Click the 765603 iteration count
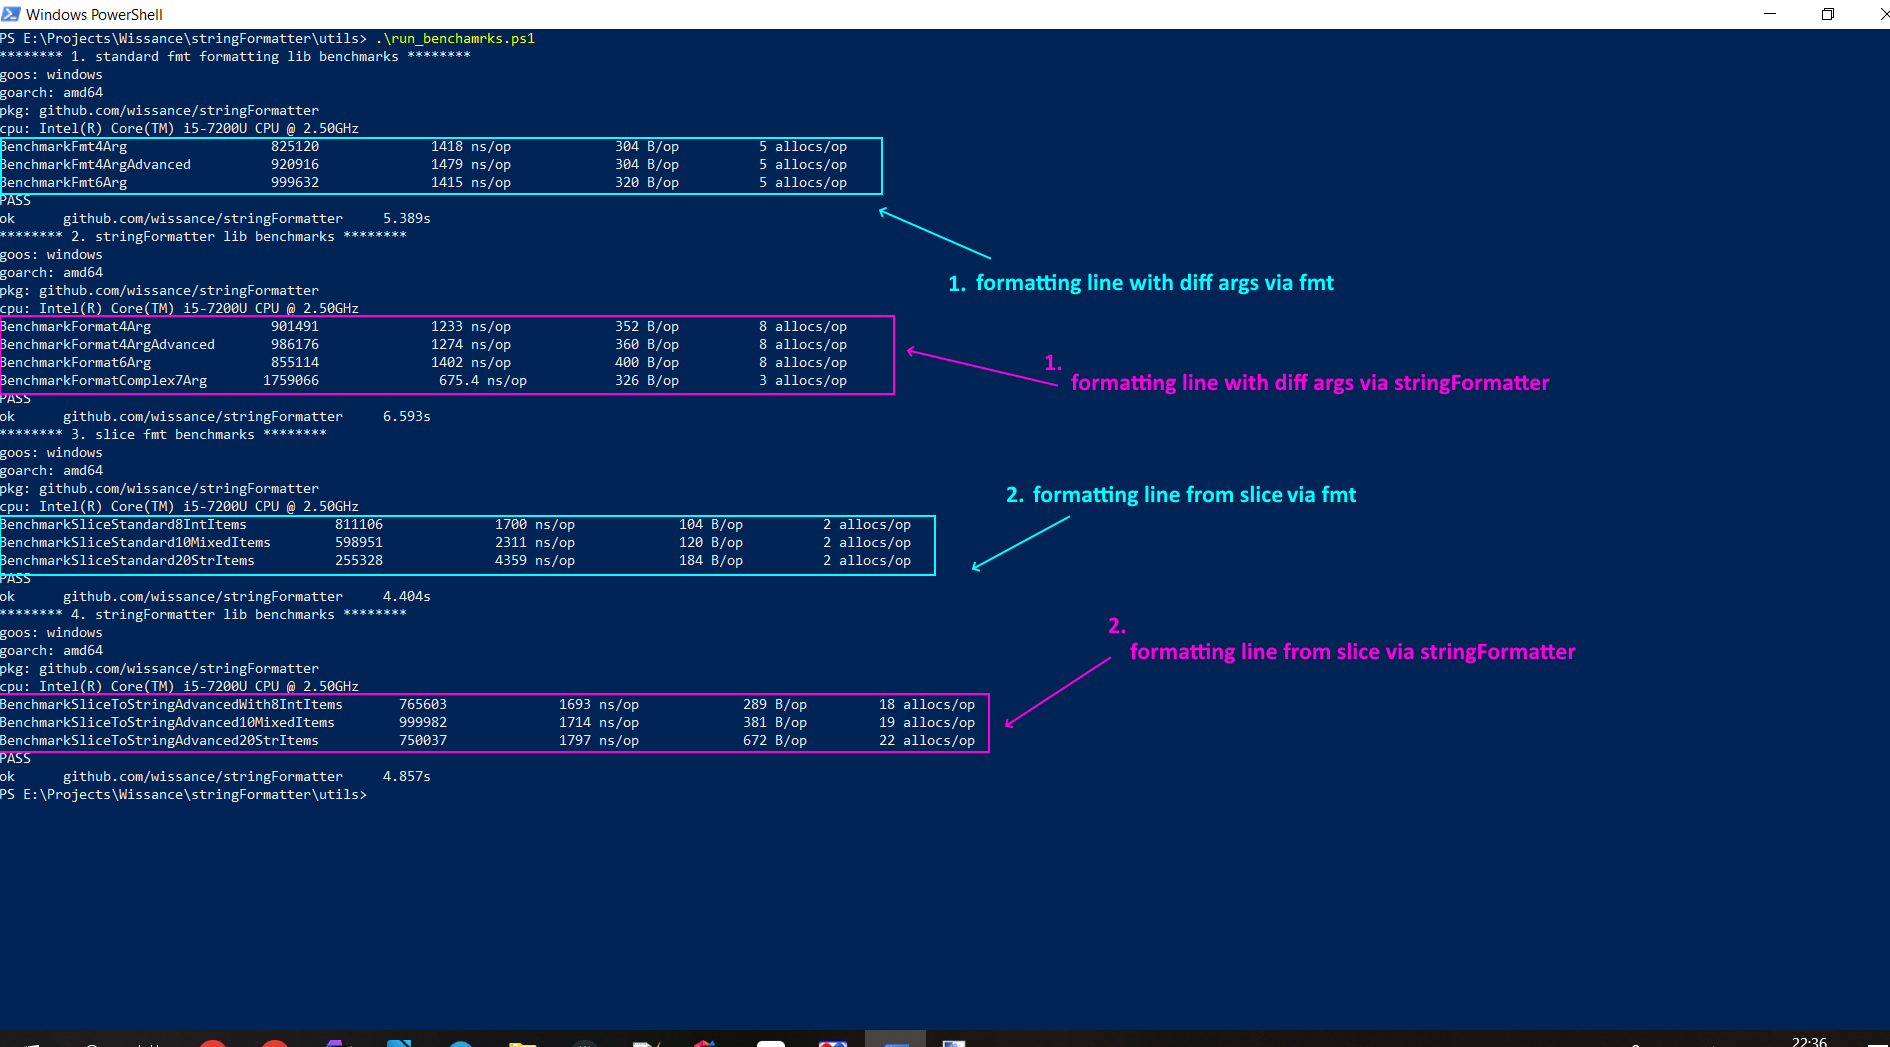 click(x=423, y=705)
